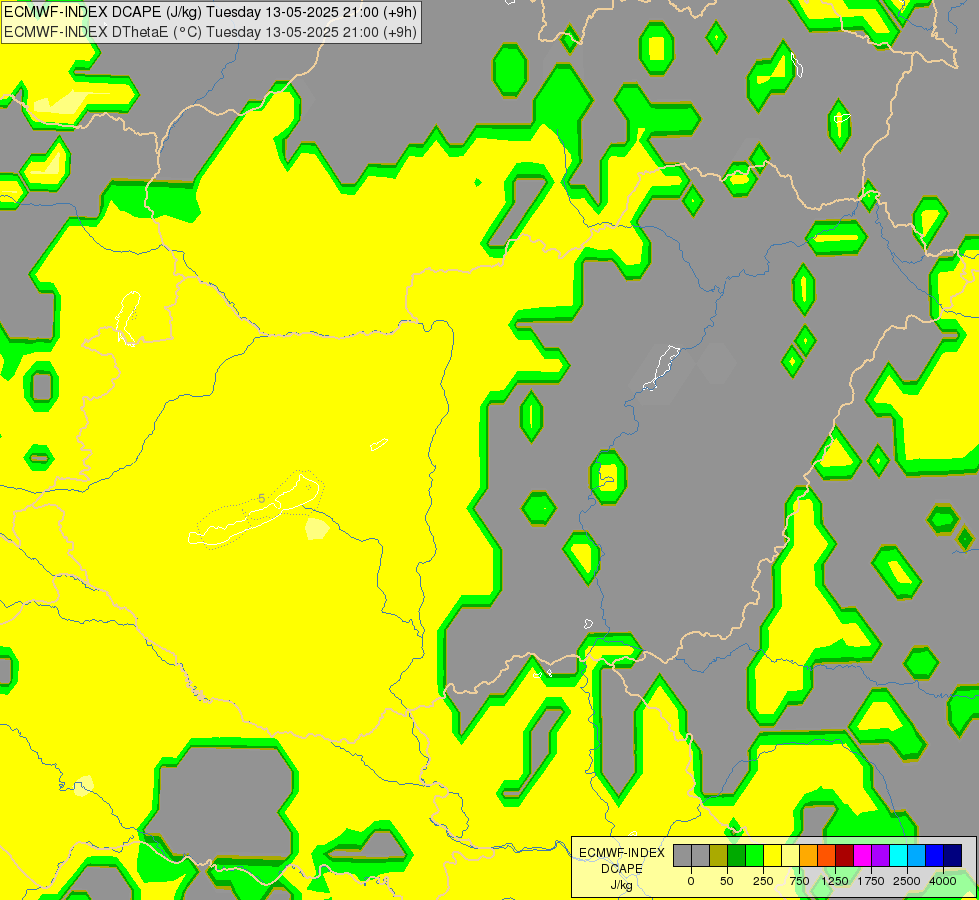Select the pure blue legend swatch
Viewport: 979px width, 900px height.
[935, 855]
